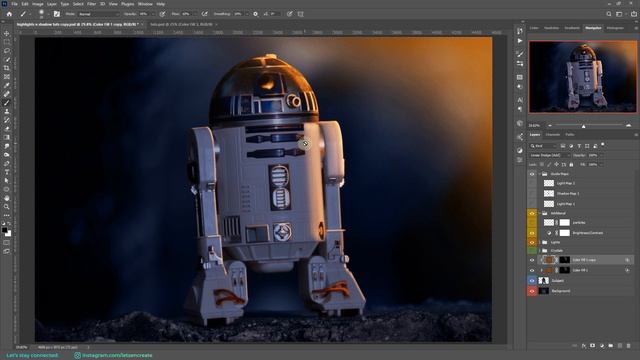
Task: Select the Horizontal Type tool
Action: tap(7, 172)
